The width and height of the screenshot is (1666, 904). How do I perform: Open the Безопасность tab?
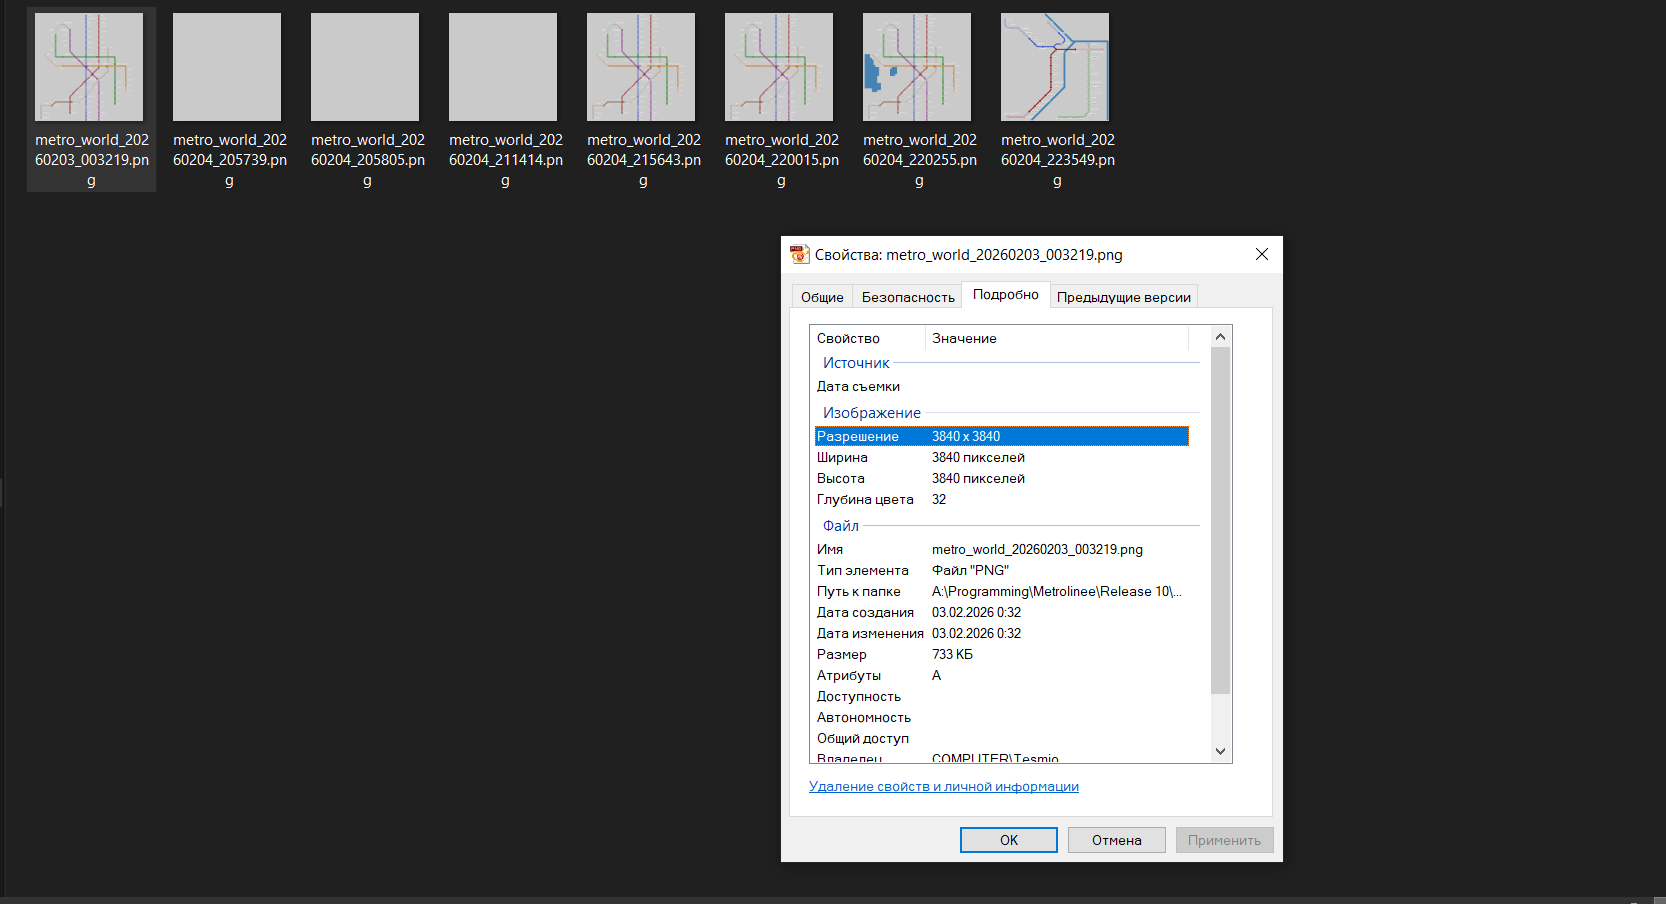pos(908,297)
